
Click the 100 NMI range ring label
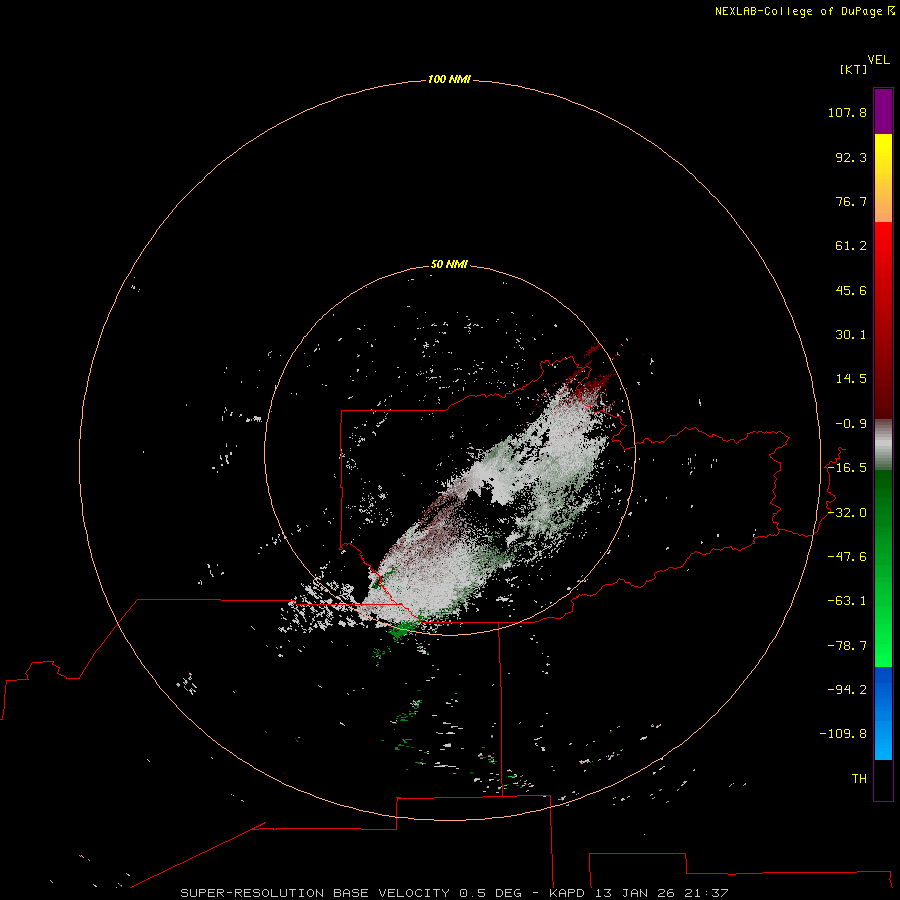(449, 79)
